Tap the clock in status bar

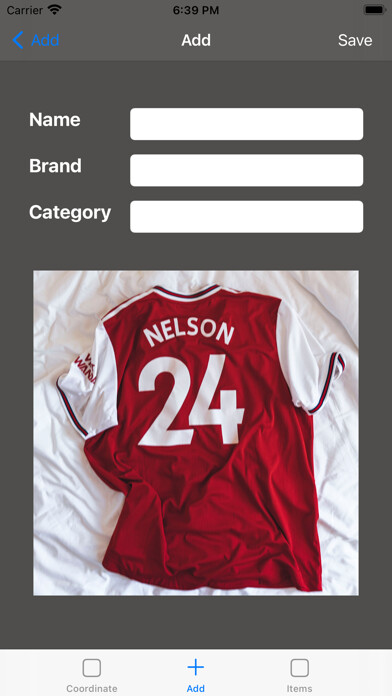pyautogui.click(x=196, y=10)
